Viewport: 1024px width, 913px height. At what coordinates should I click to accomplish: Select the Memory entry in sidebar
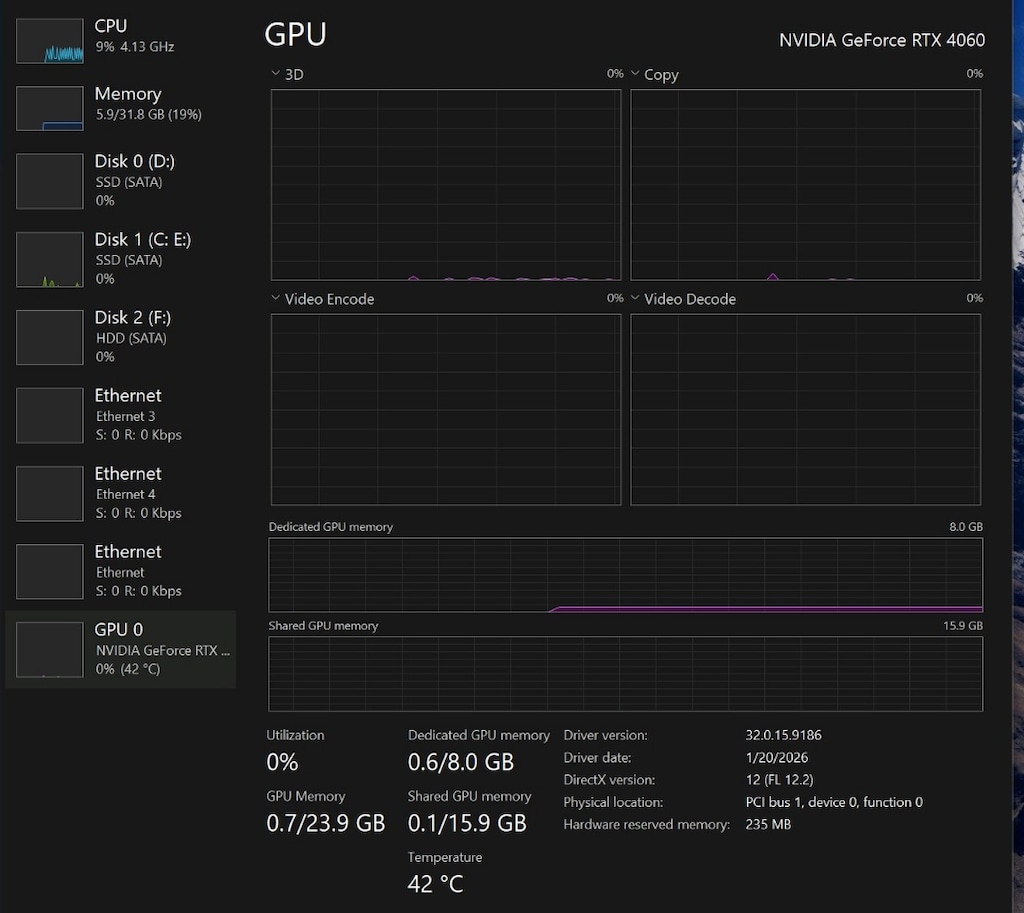pos(121,108)
